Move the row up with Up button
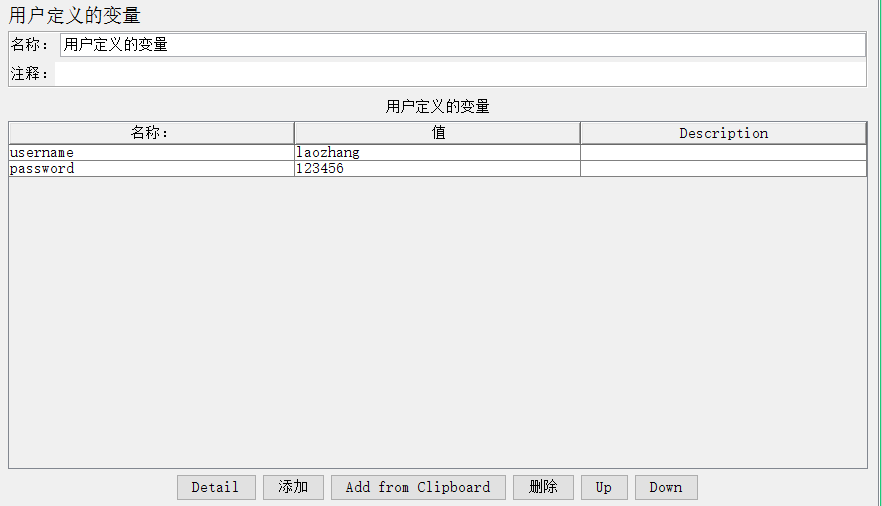Screen dimensions: 882x506 tap(604, 487)
